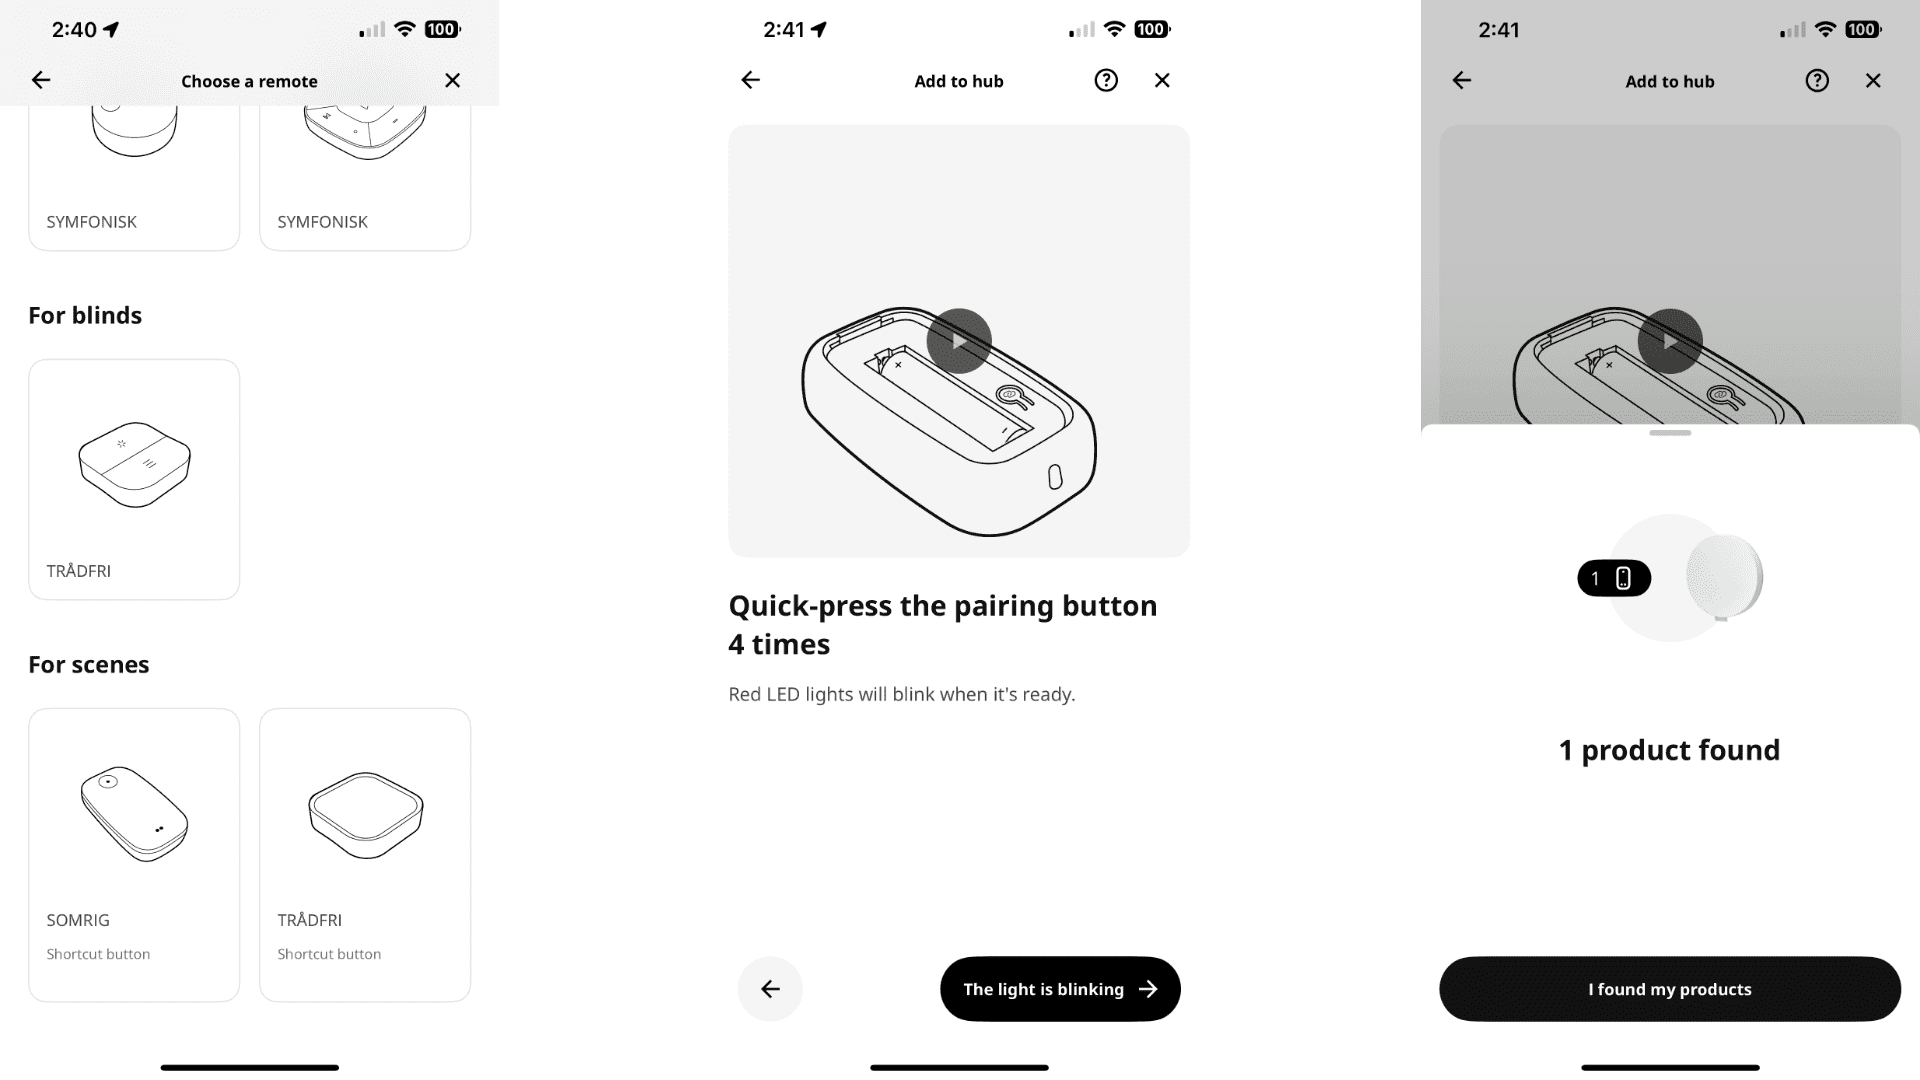The height and width of the screenshot is (1080, 1920).
Task: Select SYMFONISK remote left option
Action: pyautogui.click(x=133, y=171)
